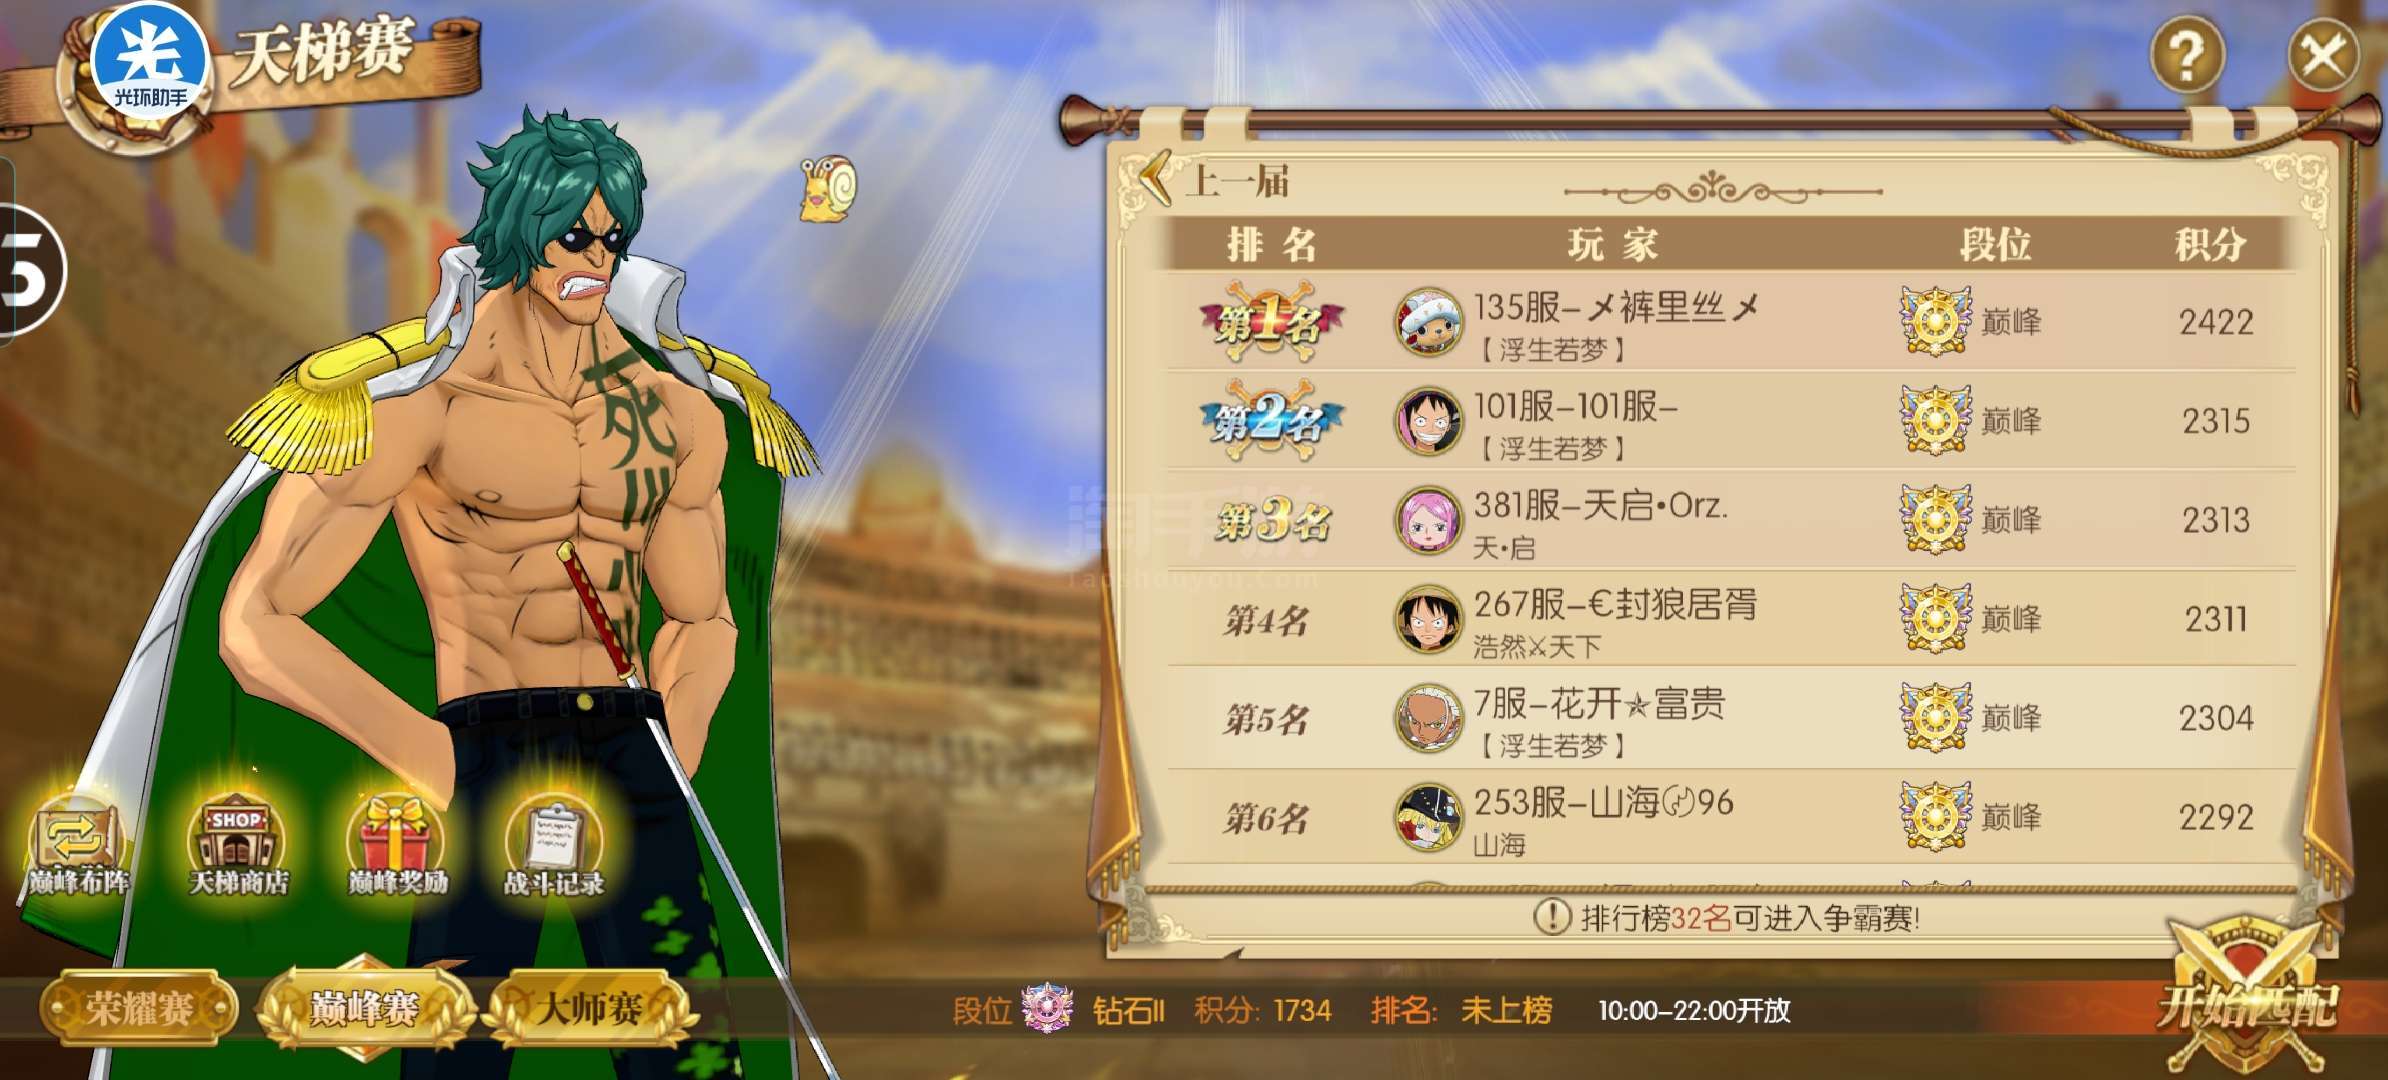Close the ladder tournament screen
2388x1080 pixels.
(2323, 55)
